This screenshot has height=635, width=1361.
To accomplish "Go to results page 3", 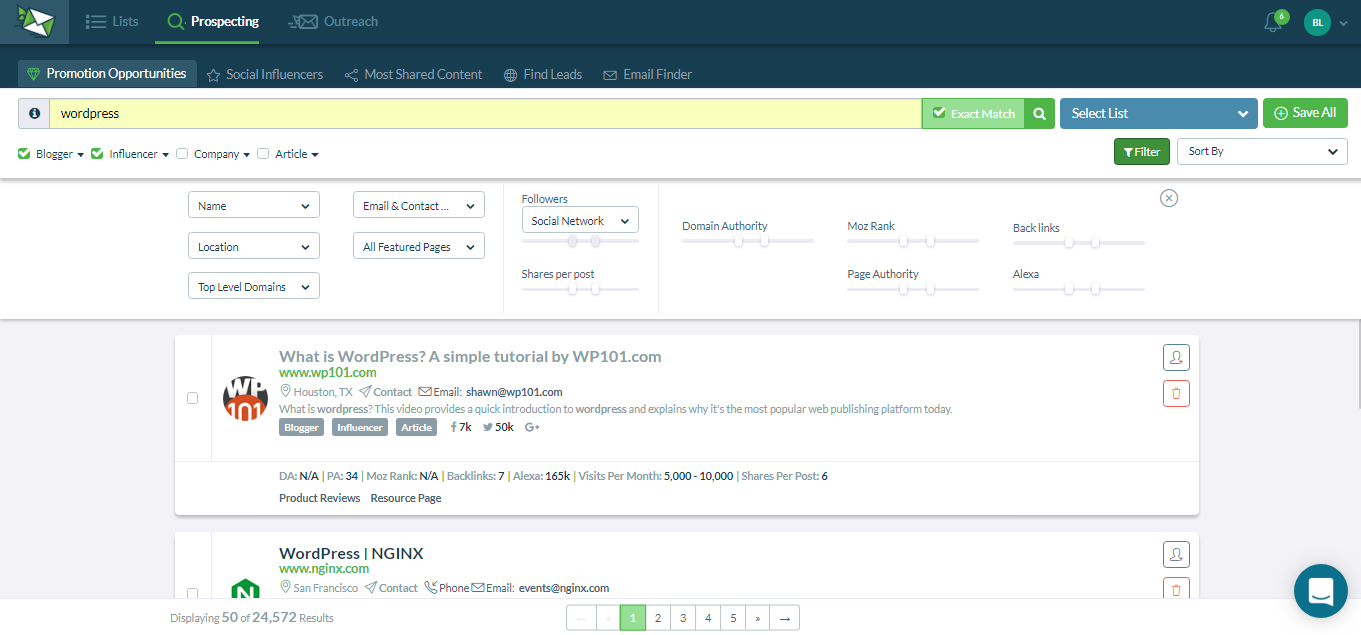I will (x=683, y=618).
